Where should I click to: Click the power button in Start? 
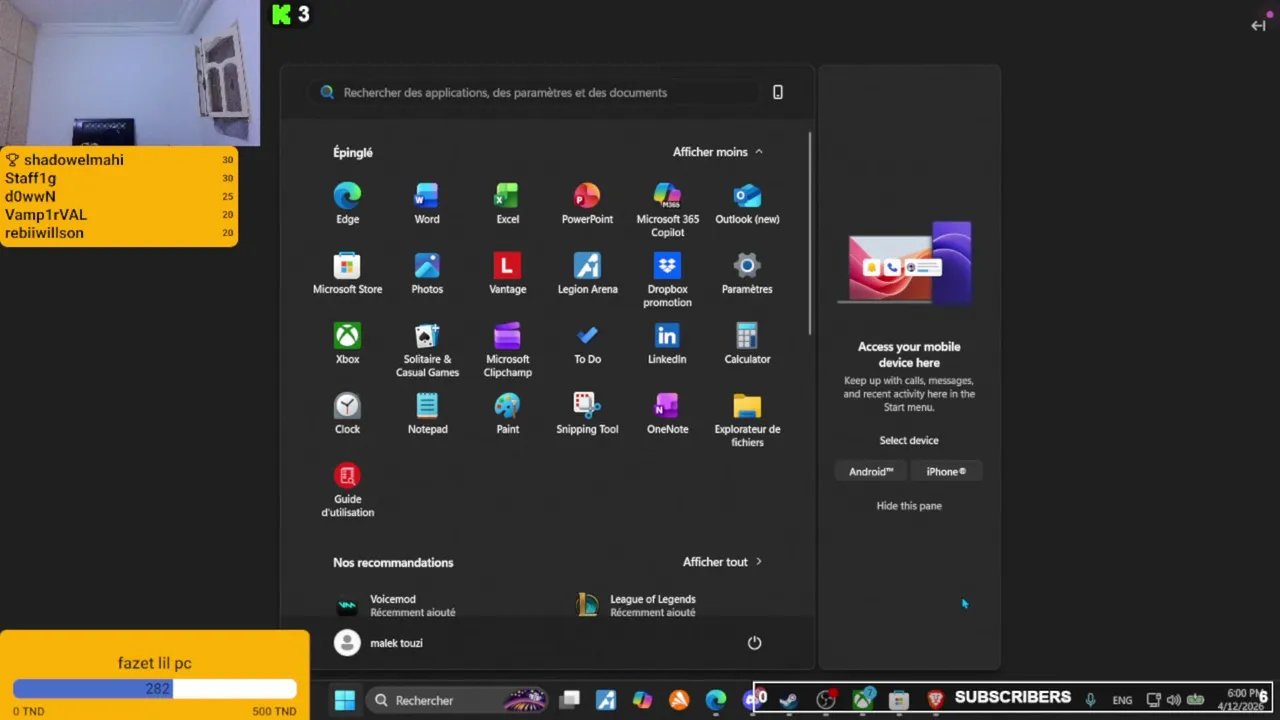click(x=754, y=643)
